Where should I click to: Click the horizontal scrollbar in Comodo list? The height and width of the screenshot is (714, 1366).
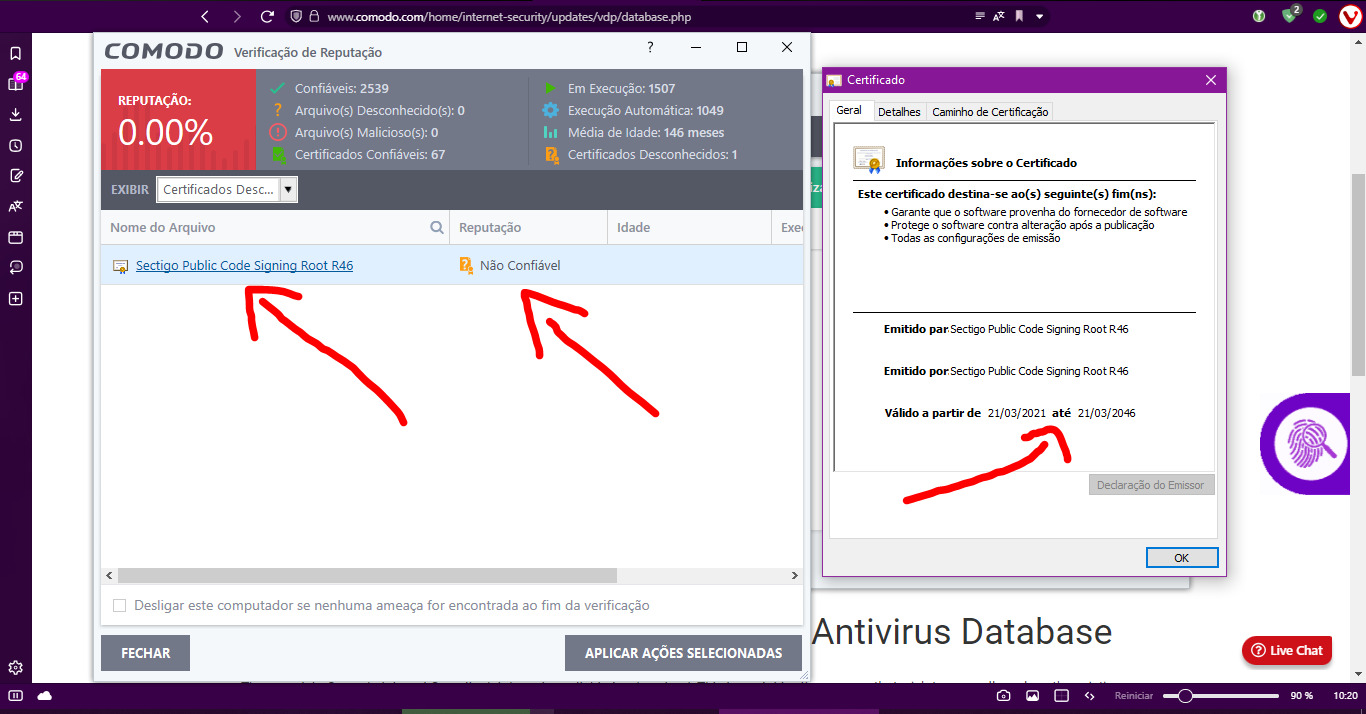[367, 576]
